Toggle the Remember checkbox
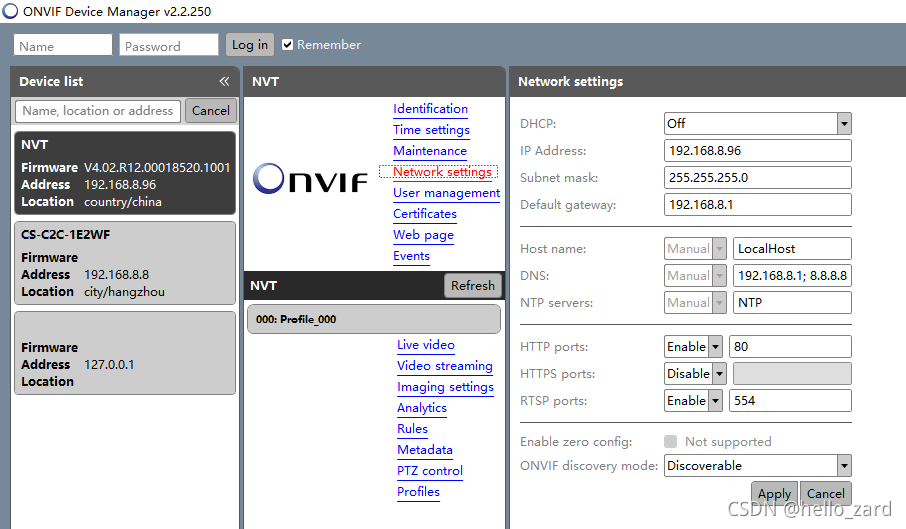 [x=288, y=45]
